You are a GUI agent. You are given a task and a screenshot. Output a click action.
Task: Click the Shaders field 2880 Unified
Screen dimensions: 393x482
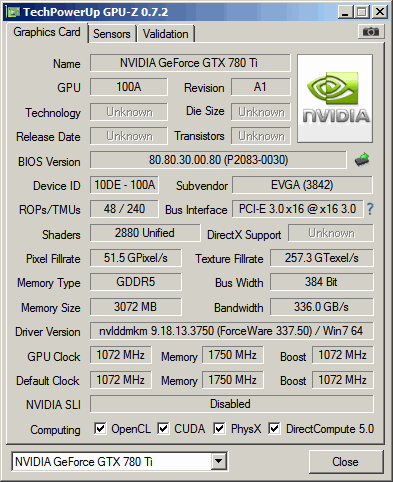(145, 233)
